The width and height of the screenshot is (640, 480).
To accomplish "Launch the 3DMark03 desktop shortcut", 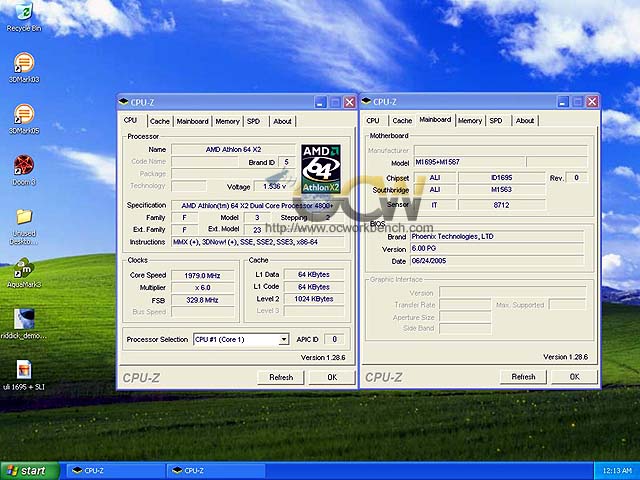I will tap(24, 68).
